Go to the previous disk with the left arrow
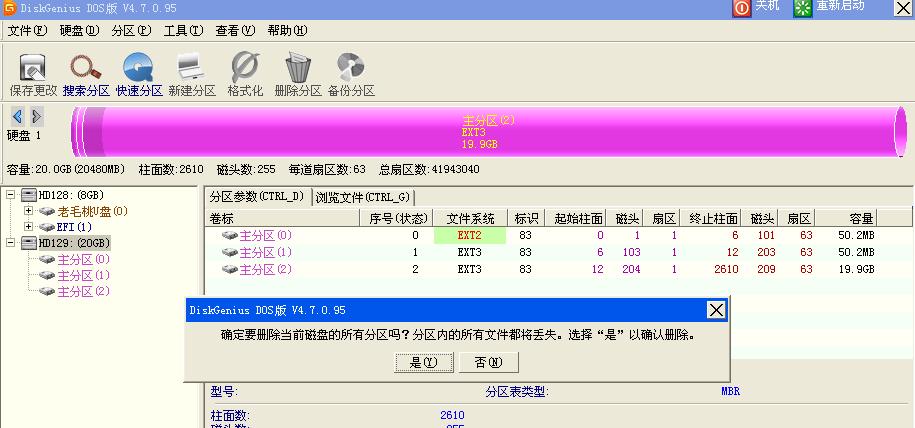 [x=18, y=116]
